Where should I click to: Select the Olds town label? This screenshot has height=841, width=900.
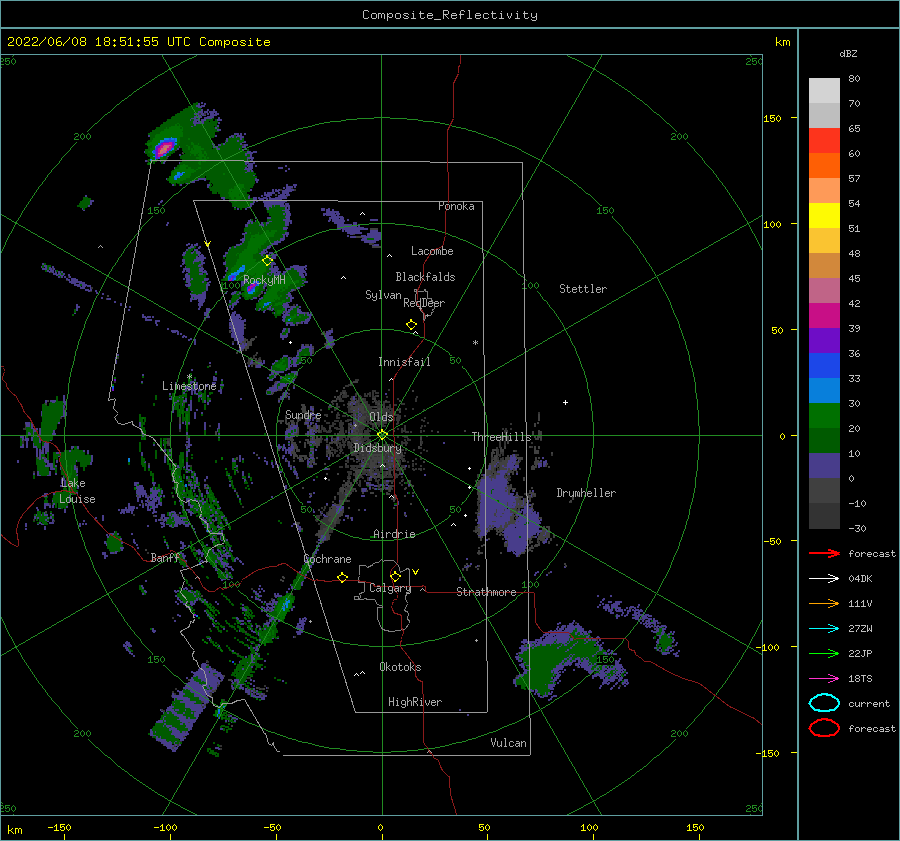pos(381,417)
